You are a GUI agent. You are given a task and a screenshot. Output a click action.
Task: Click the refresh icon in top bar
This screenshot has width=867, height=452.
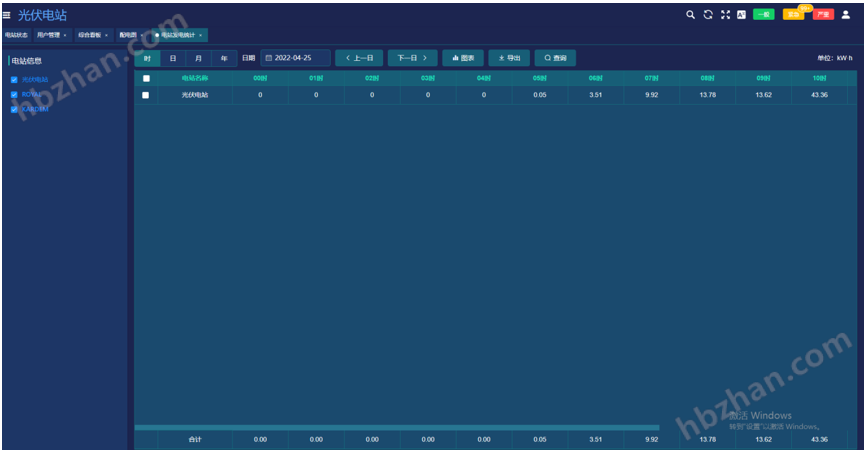click(708, 15)
